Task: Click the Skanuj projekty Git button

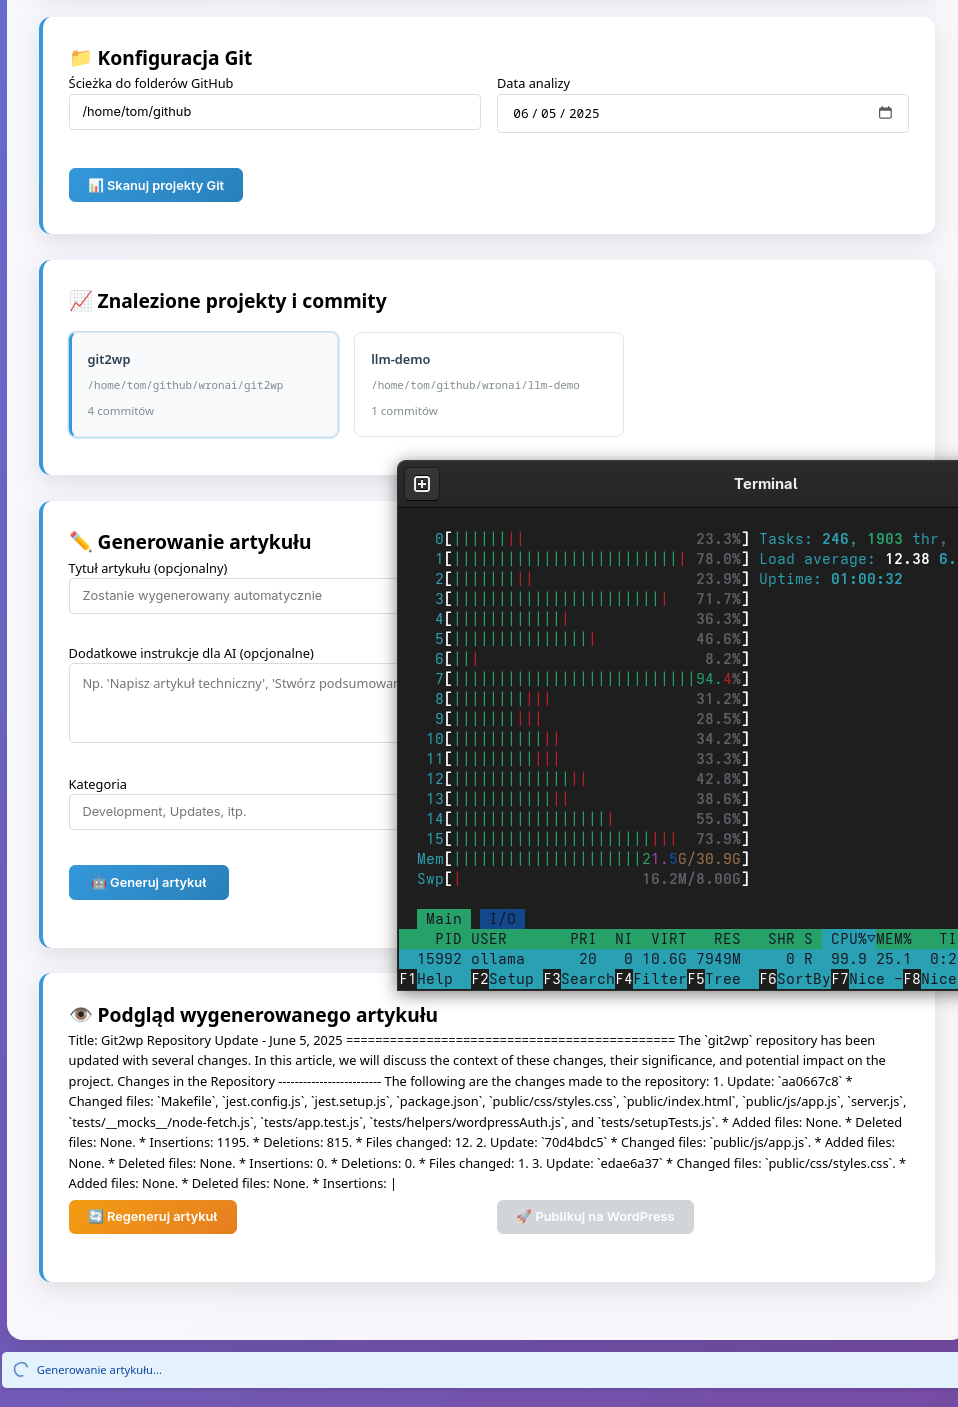Action: (156, 185)
